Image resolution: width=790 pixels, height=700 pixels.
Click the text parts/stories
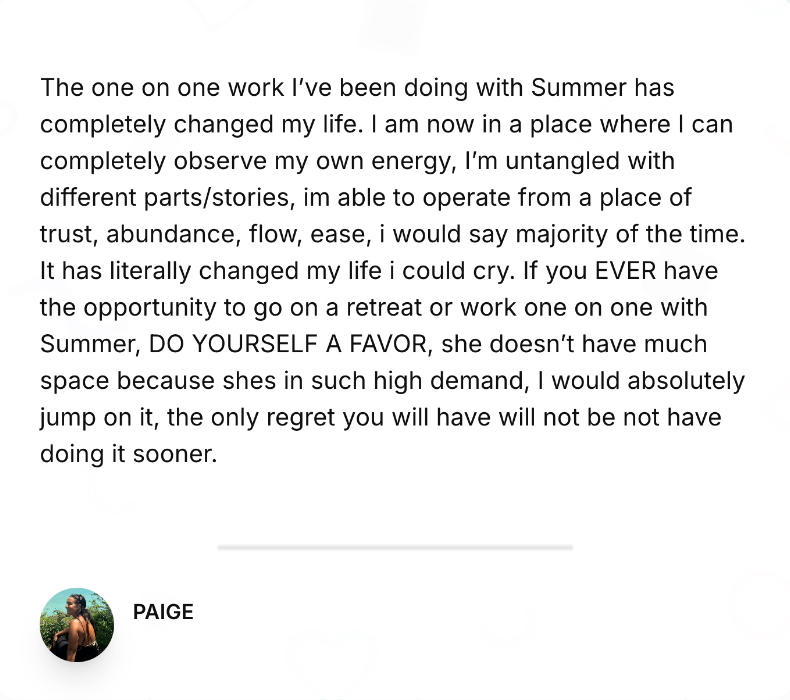[219, 198]
